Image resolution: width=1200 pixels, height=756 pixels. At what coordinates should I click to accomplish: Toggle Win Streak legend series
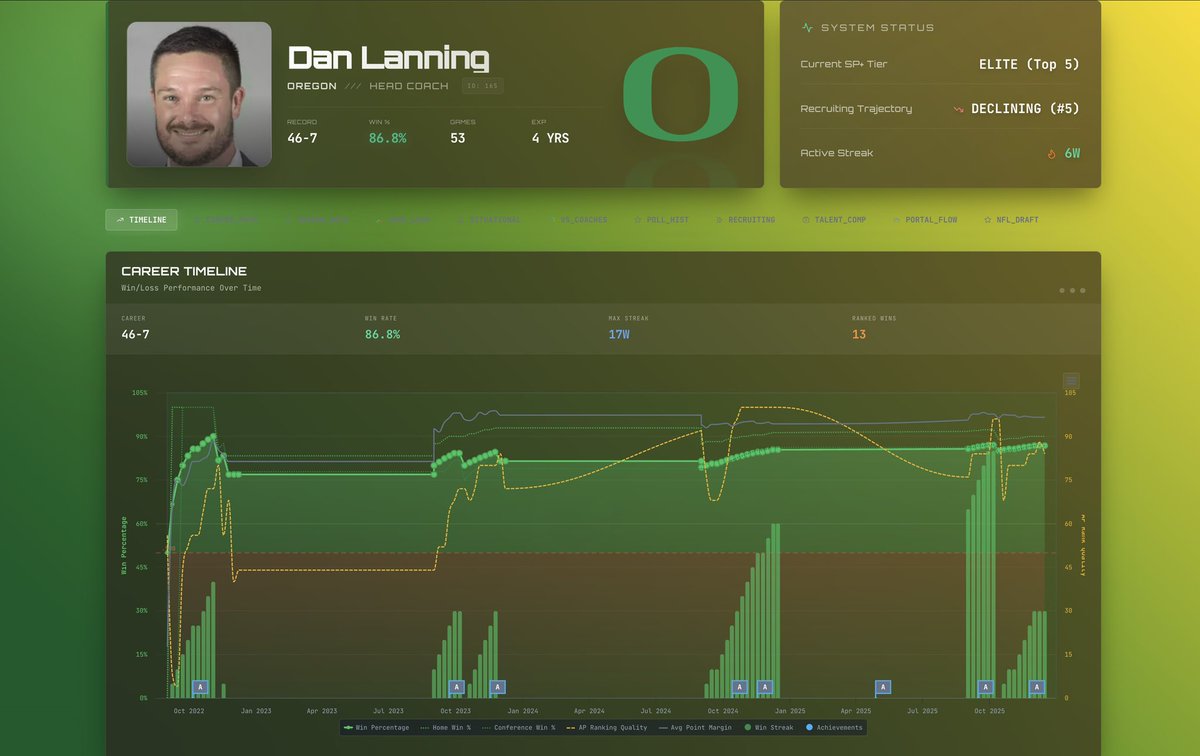point(767,727)
